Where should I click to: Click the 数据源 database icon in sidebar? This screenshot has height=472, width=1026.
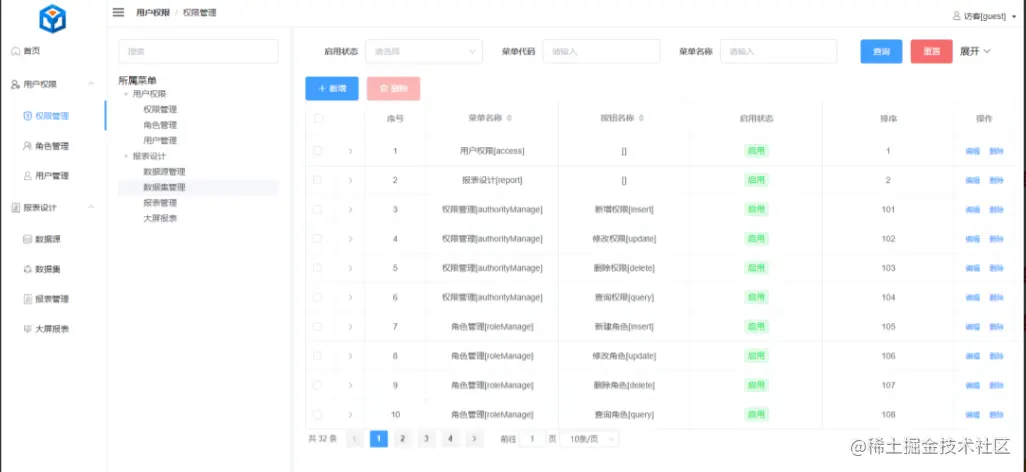point(27,239)
